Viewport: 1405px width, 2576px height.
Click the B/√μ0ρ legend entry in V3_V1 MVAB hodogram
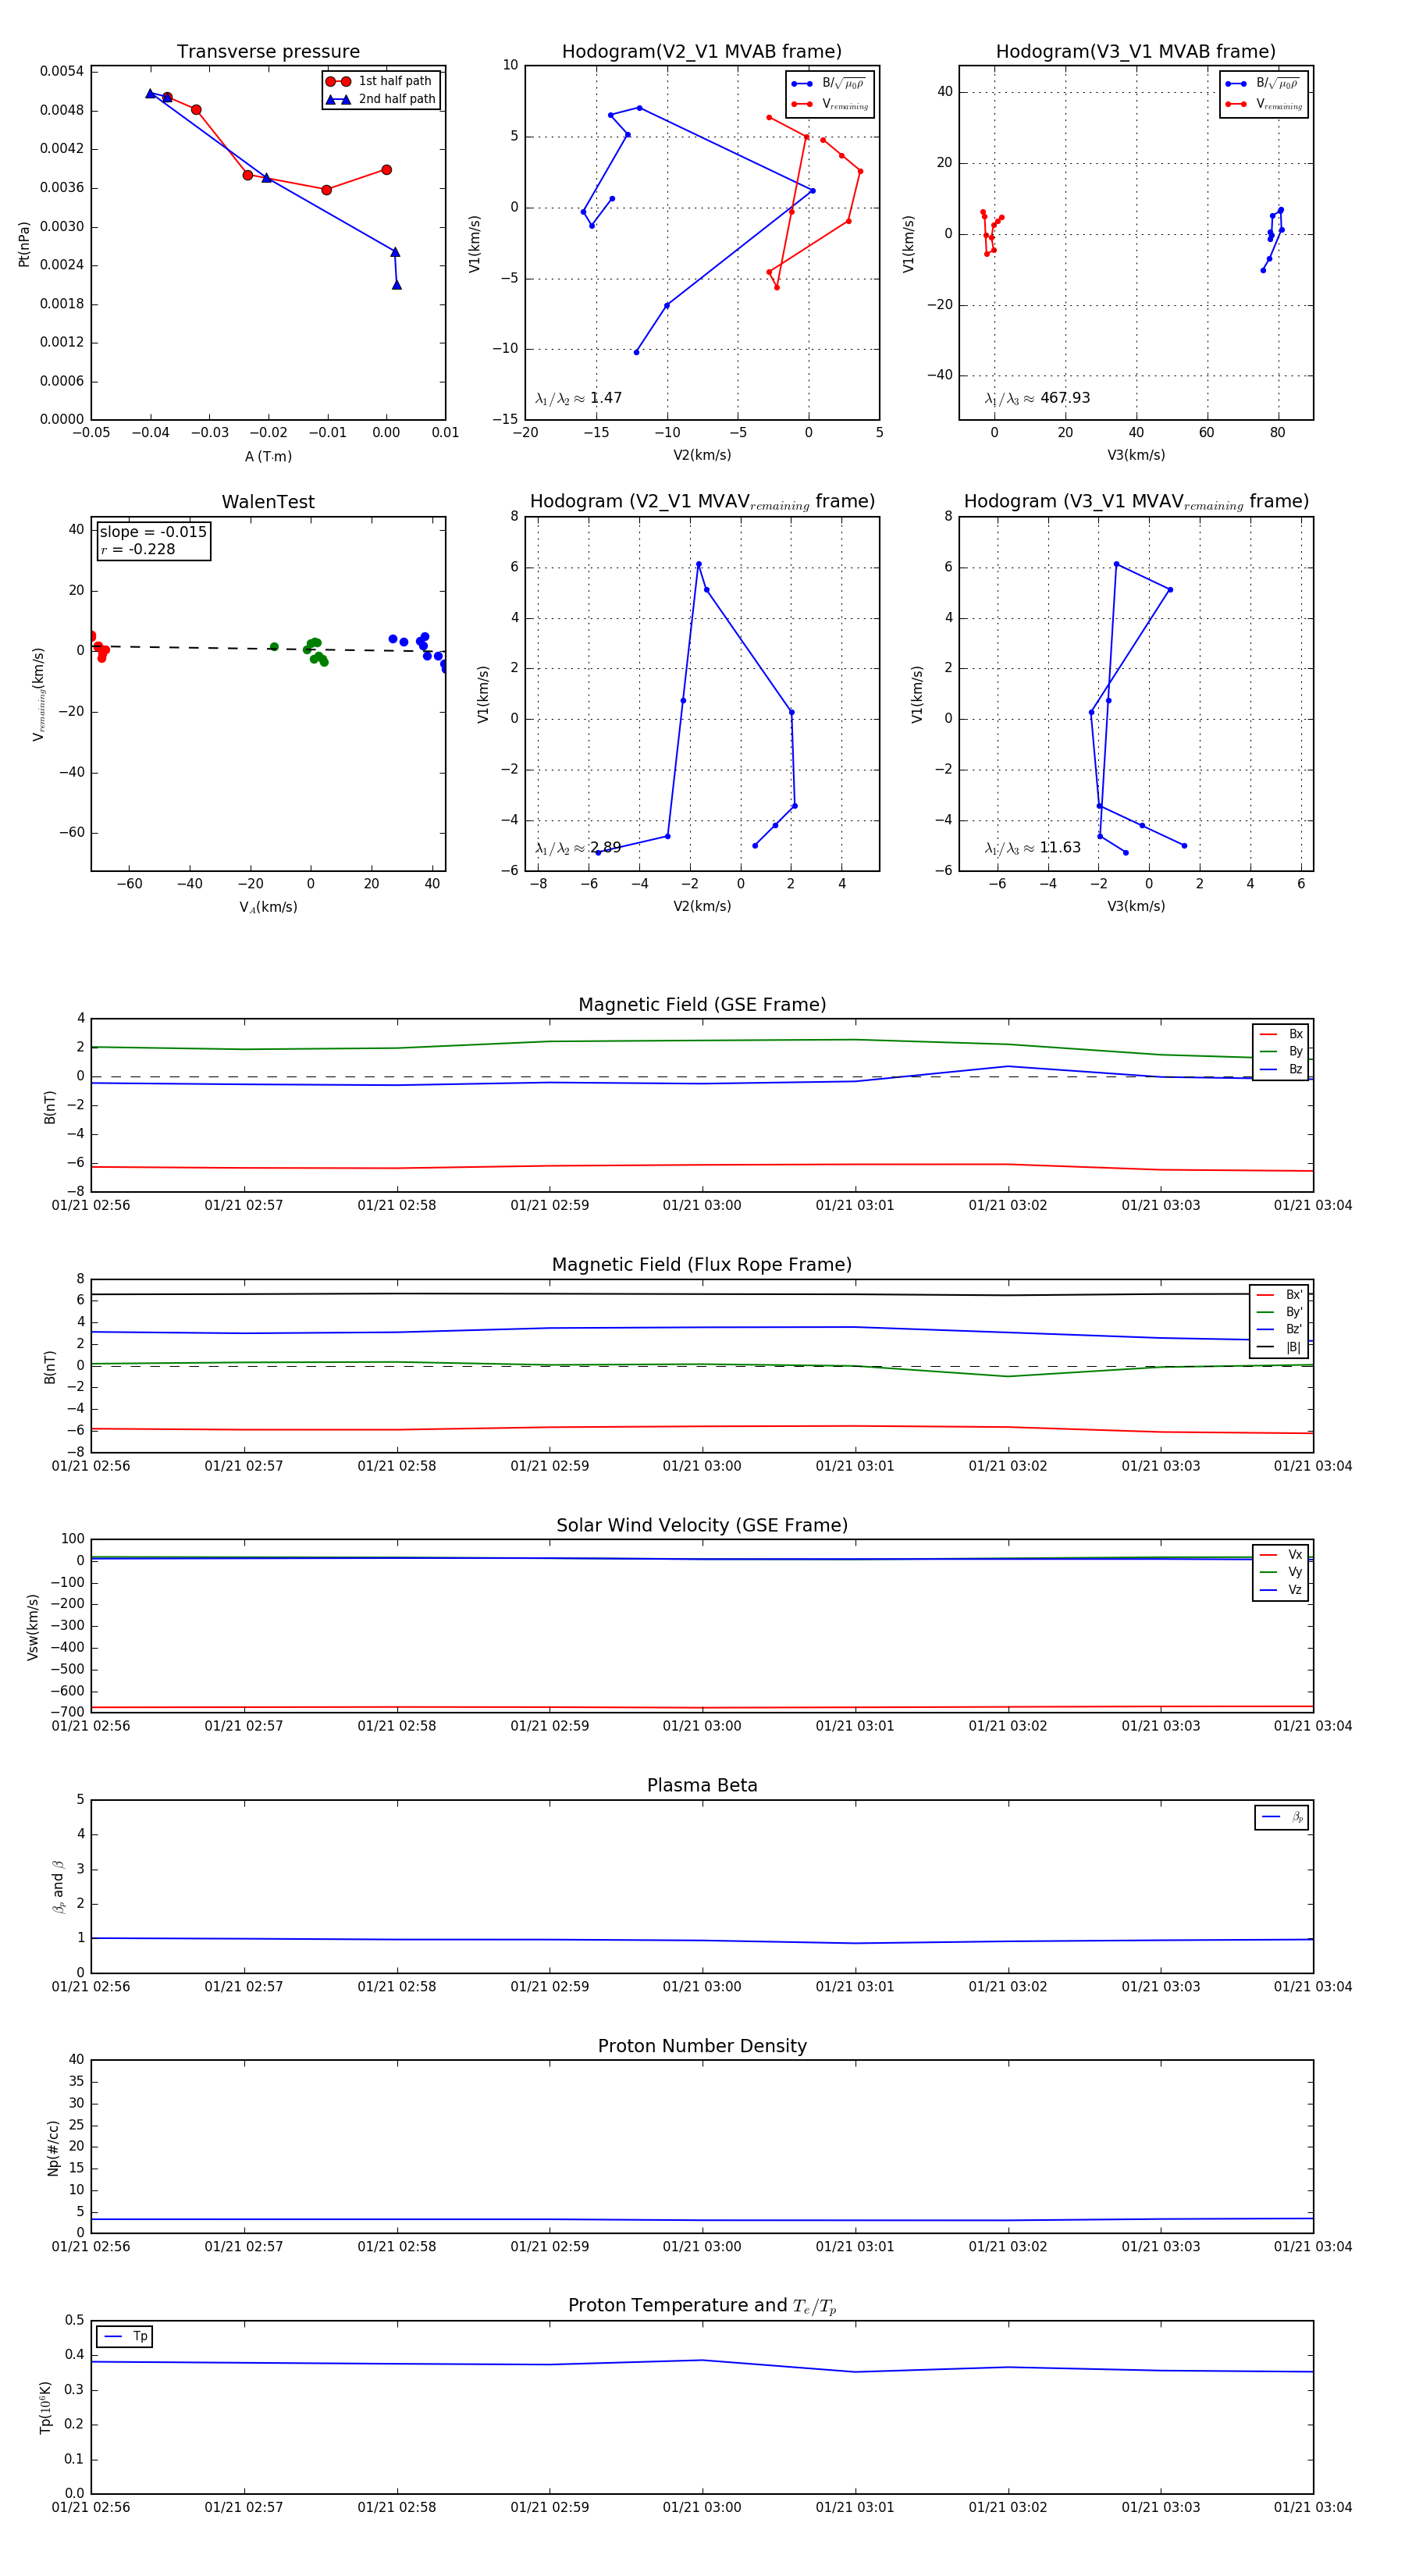[x=1264, y=84]
